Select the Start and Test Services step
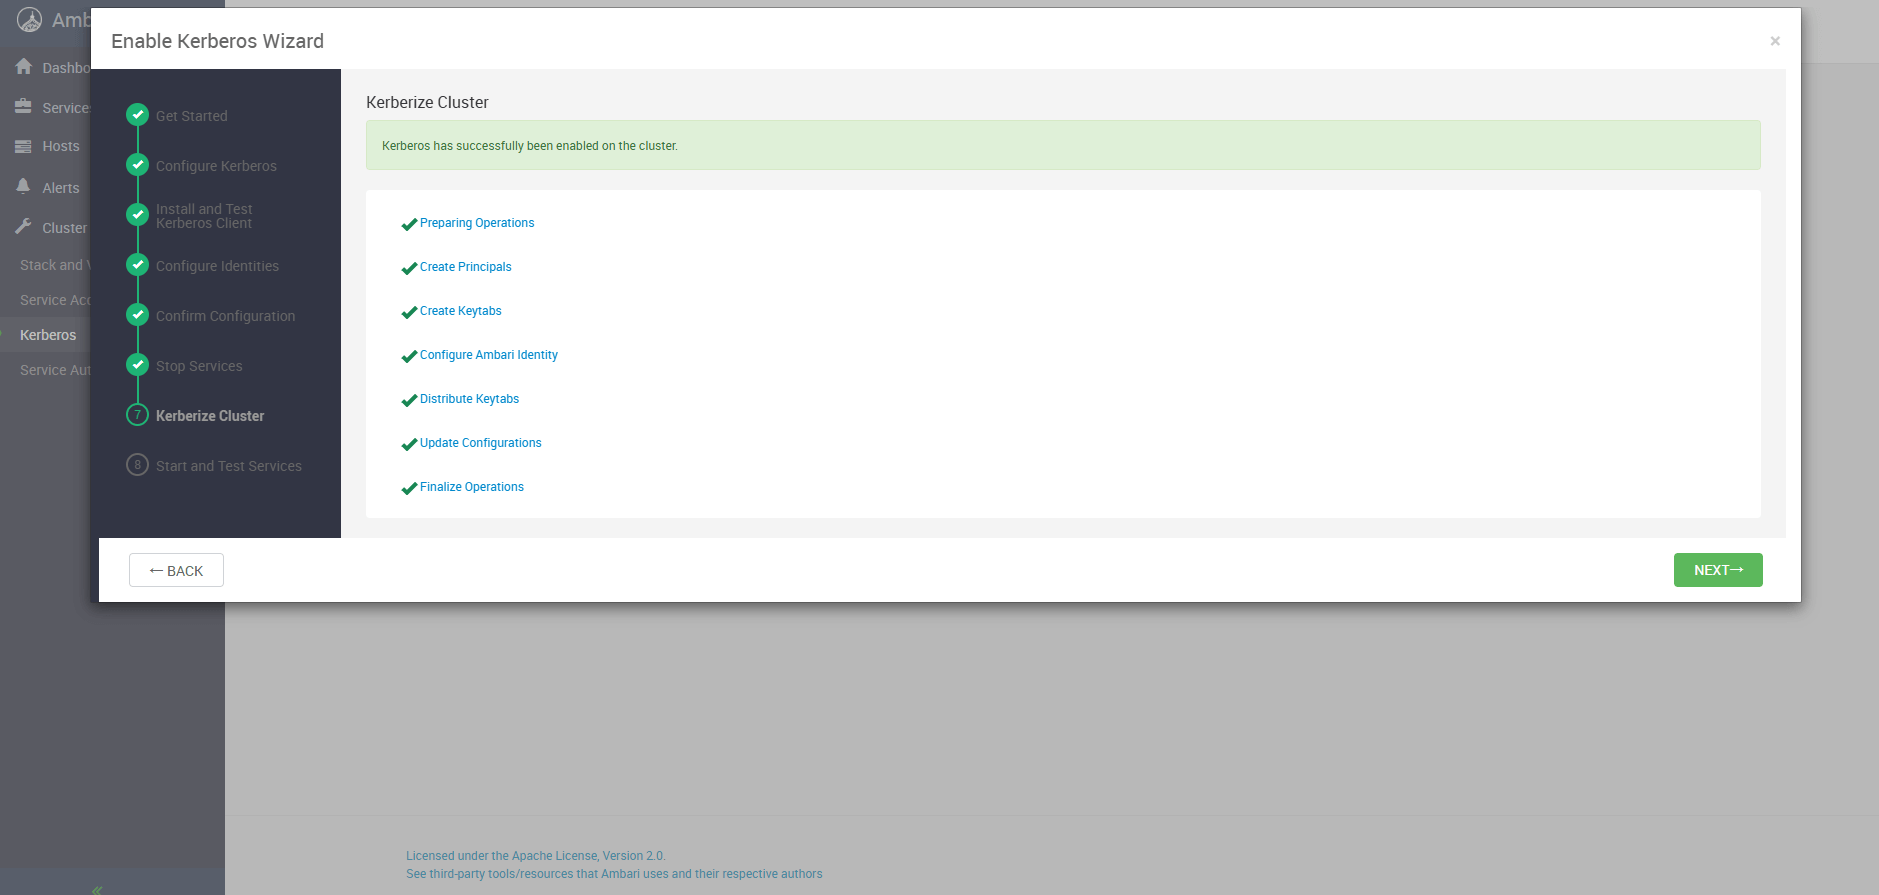 [229, 466]
